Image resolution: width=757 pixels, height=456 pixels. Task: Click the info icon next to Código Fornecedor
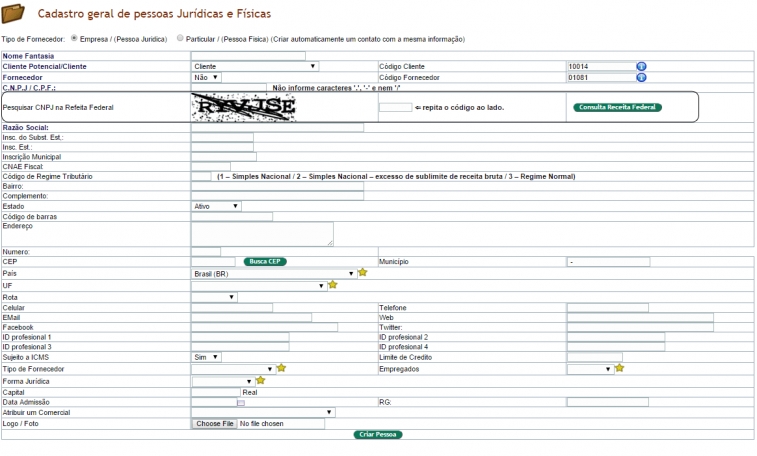(x=641, y=77)
